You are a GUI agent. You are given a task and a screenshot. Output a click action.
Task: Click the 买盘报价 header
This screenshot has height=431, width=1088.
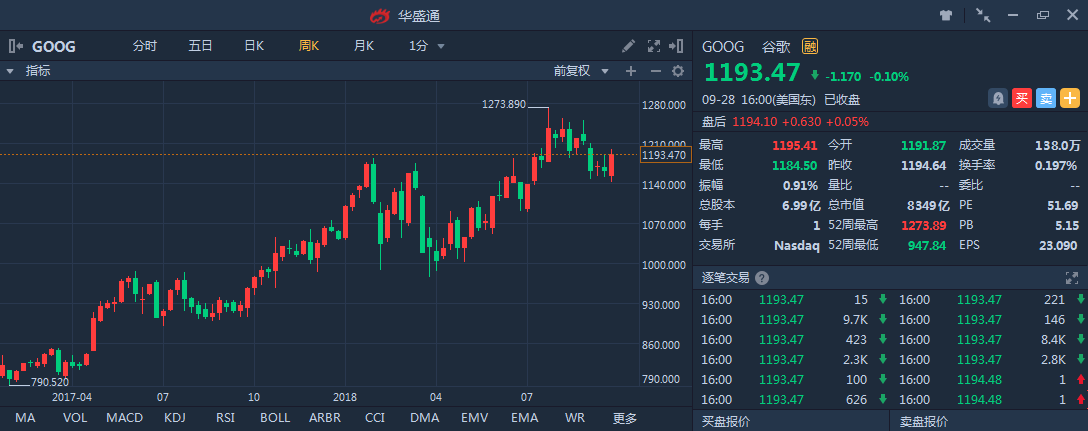click(726, 421)
